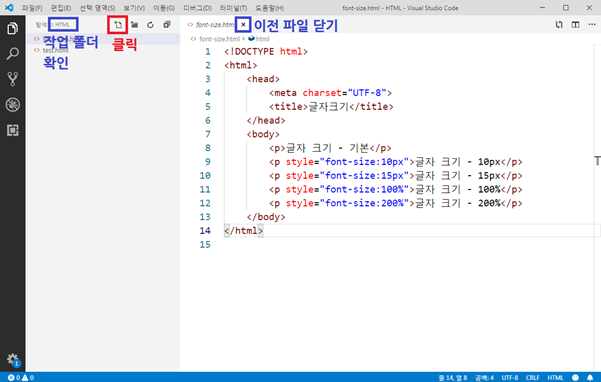601x382 pixels.
Task: Refresh the explorer file list
Action: coord(150,25)
